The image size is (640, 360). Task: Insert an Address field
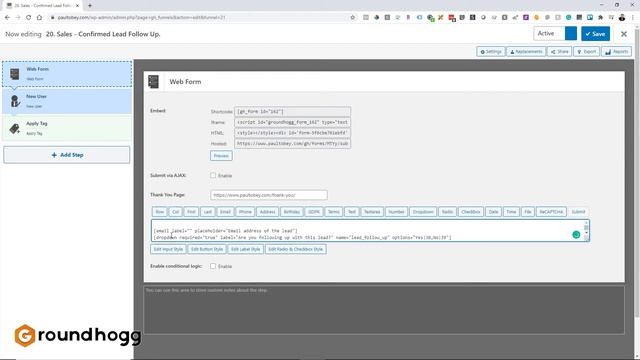[267, 212]
